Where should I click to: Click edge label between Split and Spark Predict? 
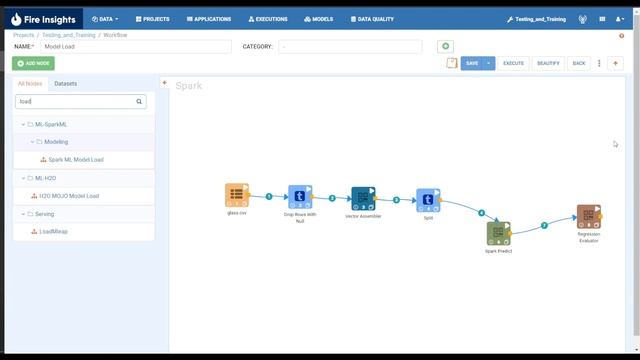tap(482, 213)
